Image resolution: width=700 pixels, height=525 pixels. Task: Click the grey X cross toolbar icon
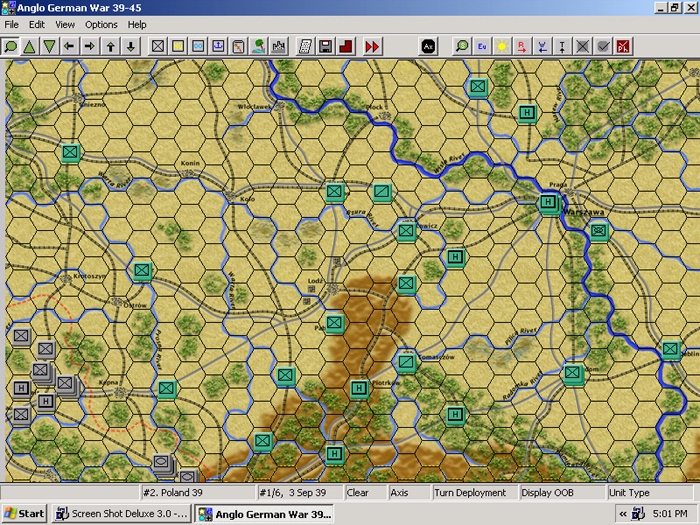582,46
